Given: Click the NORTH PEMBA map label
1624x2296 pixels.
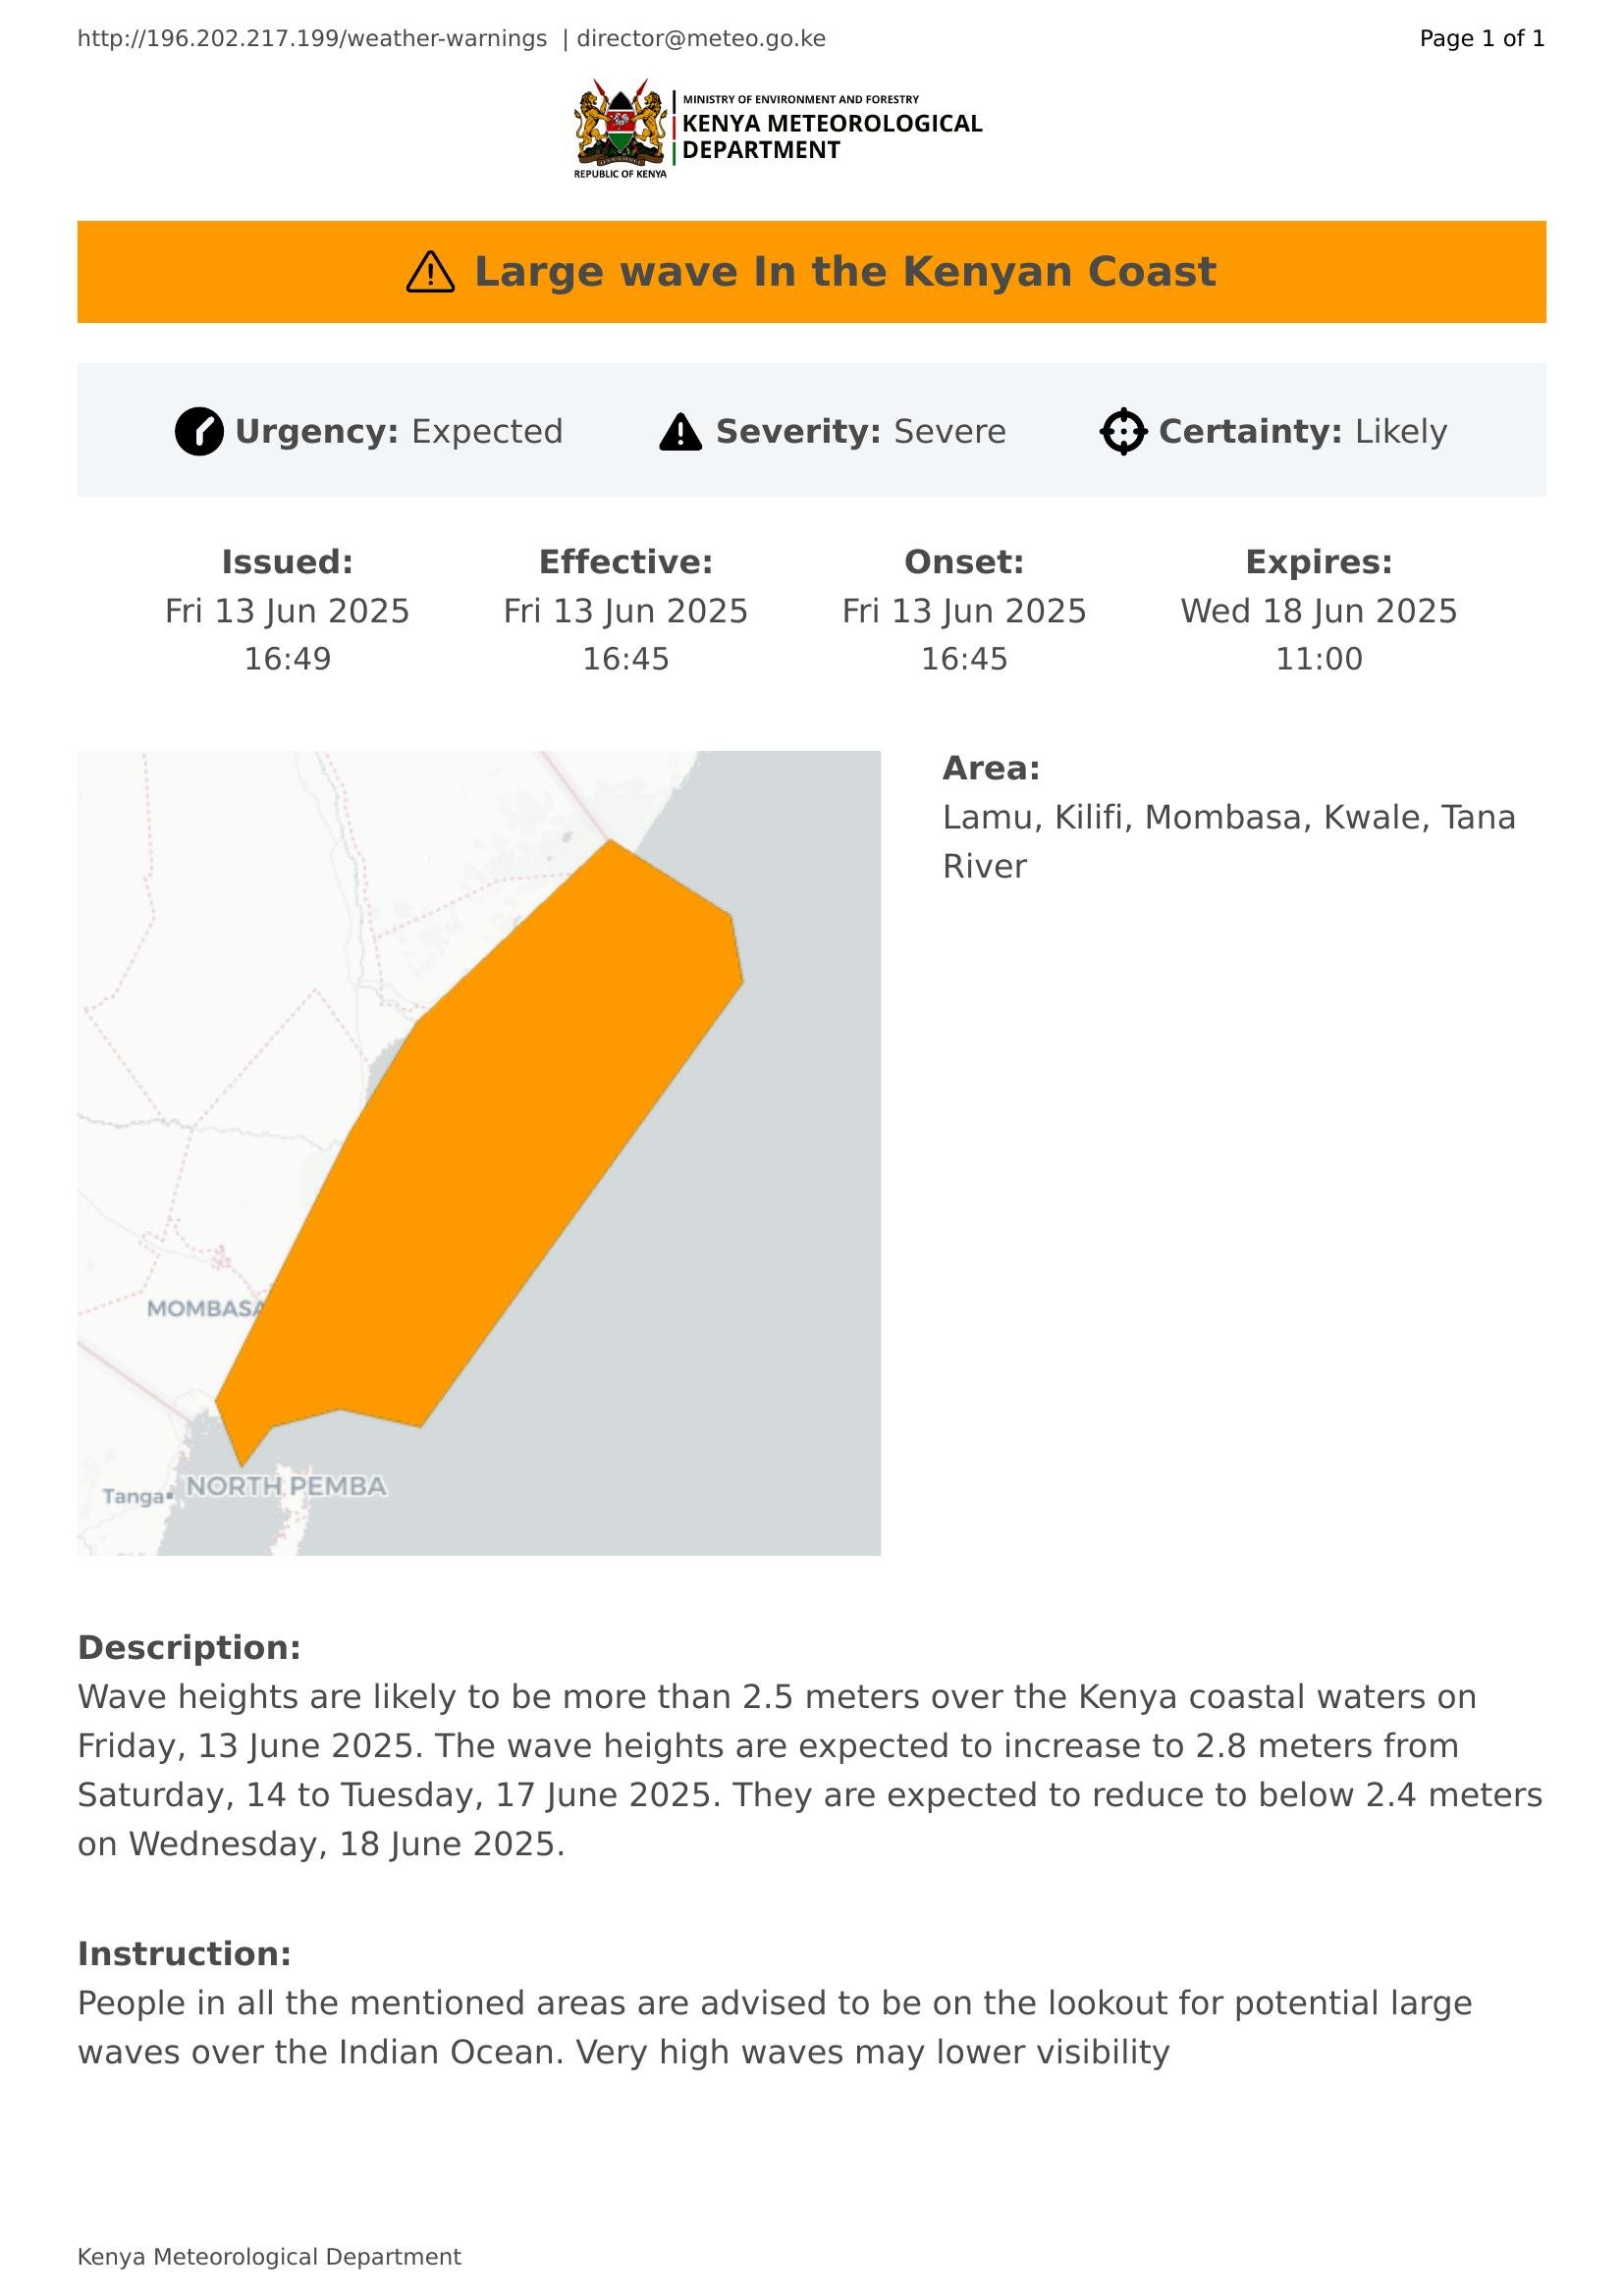Looking at the screenshot, I should (x=287, y=1486).
